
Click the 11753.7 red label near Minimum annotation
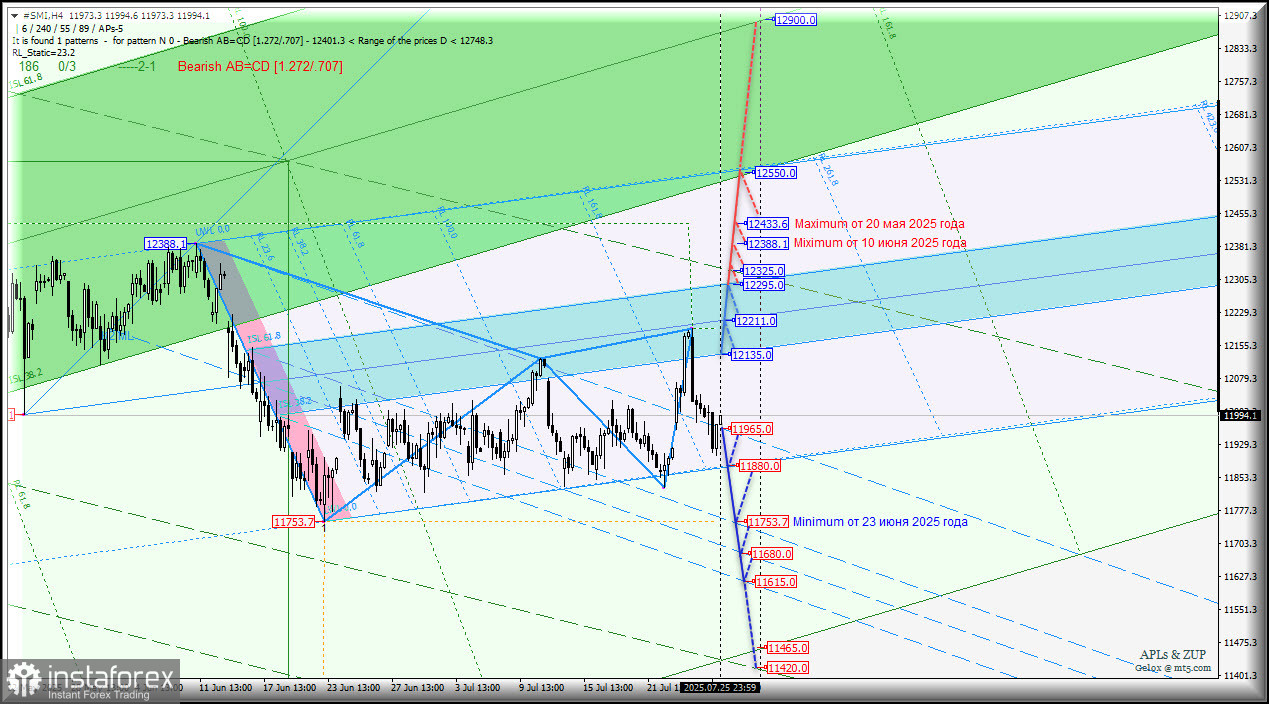768,522
